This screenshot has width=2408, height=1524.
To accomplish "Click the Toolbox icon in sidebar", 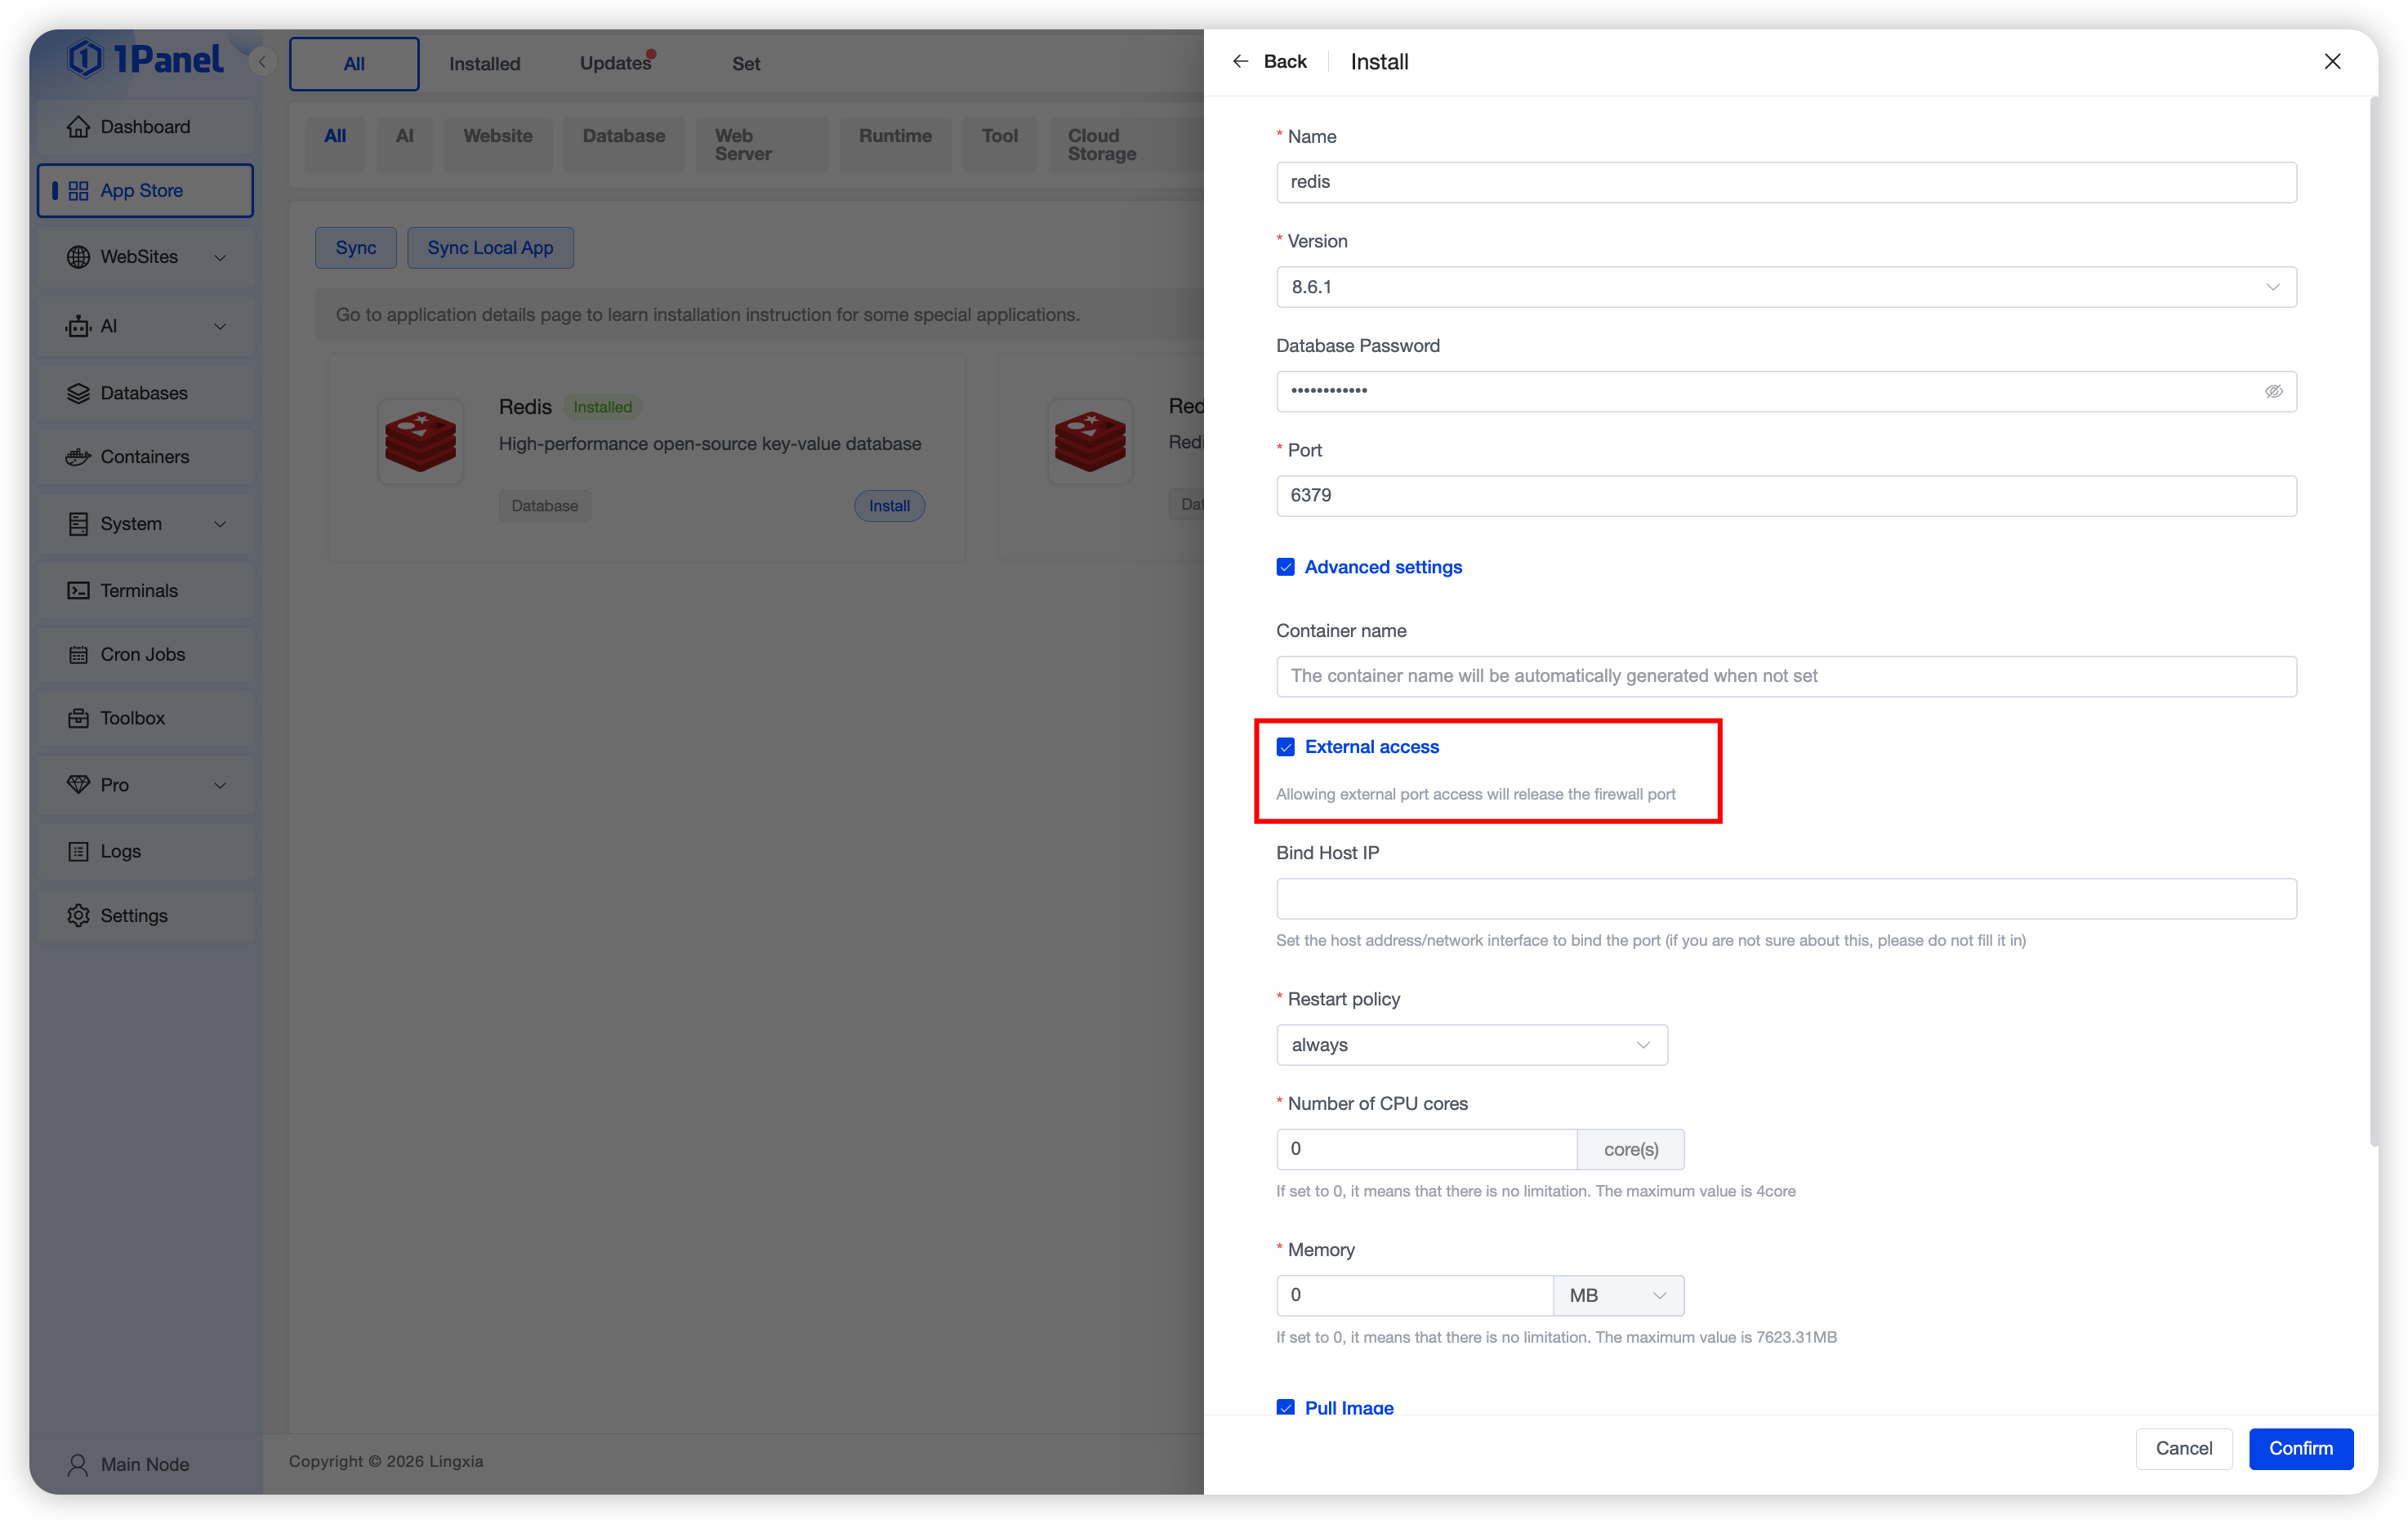I will pos(78,718).
